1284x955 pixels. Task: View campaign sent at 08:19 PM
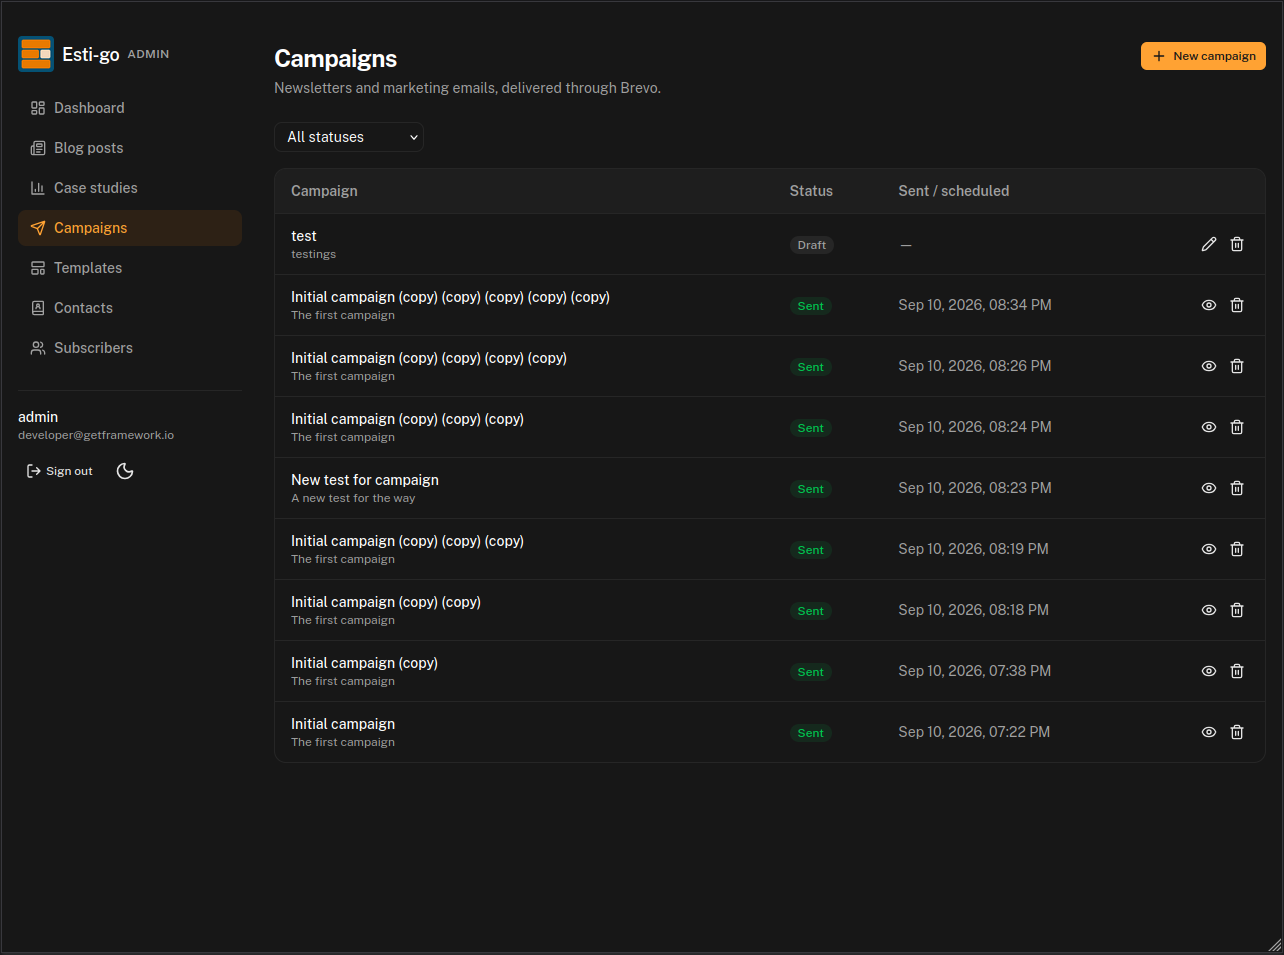tap(1209, 549)
